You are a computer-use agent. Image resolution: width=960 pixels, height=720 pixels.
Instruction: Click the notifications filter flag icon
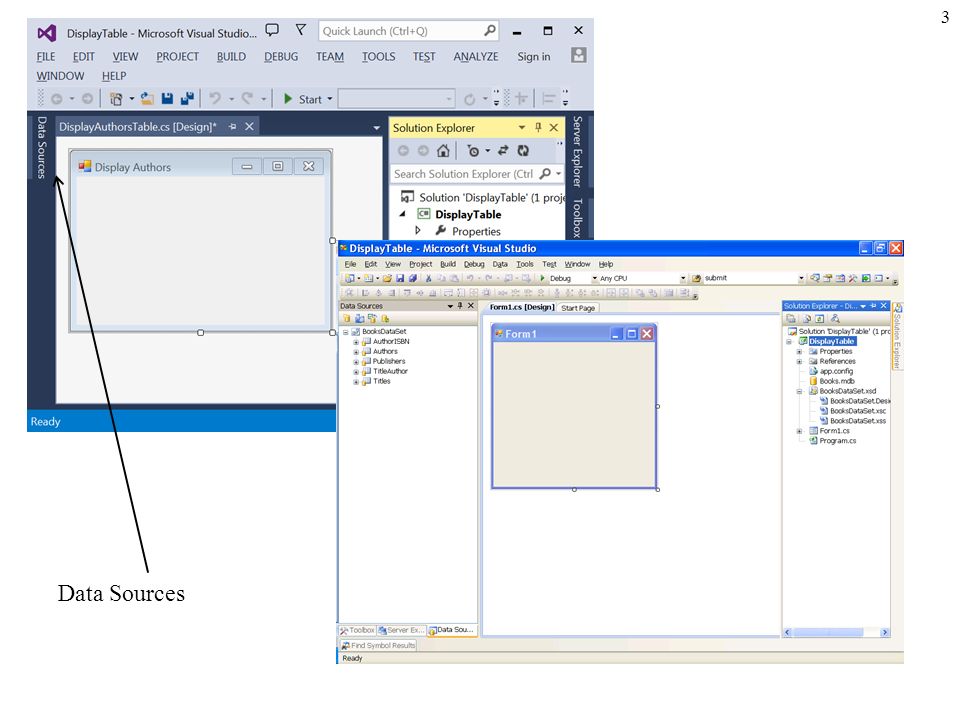pos(301,30)
